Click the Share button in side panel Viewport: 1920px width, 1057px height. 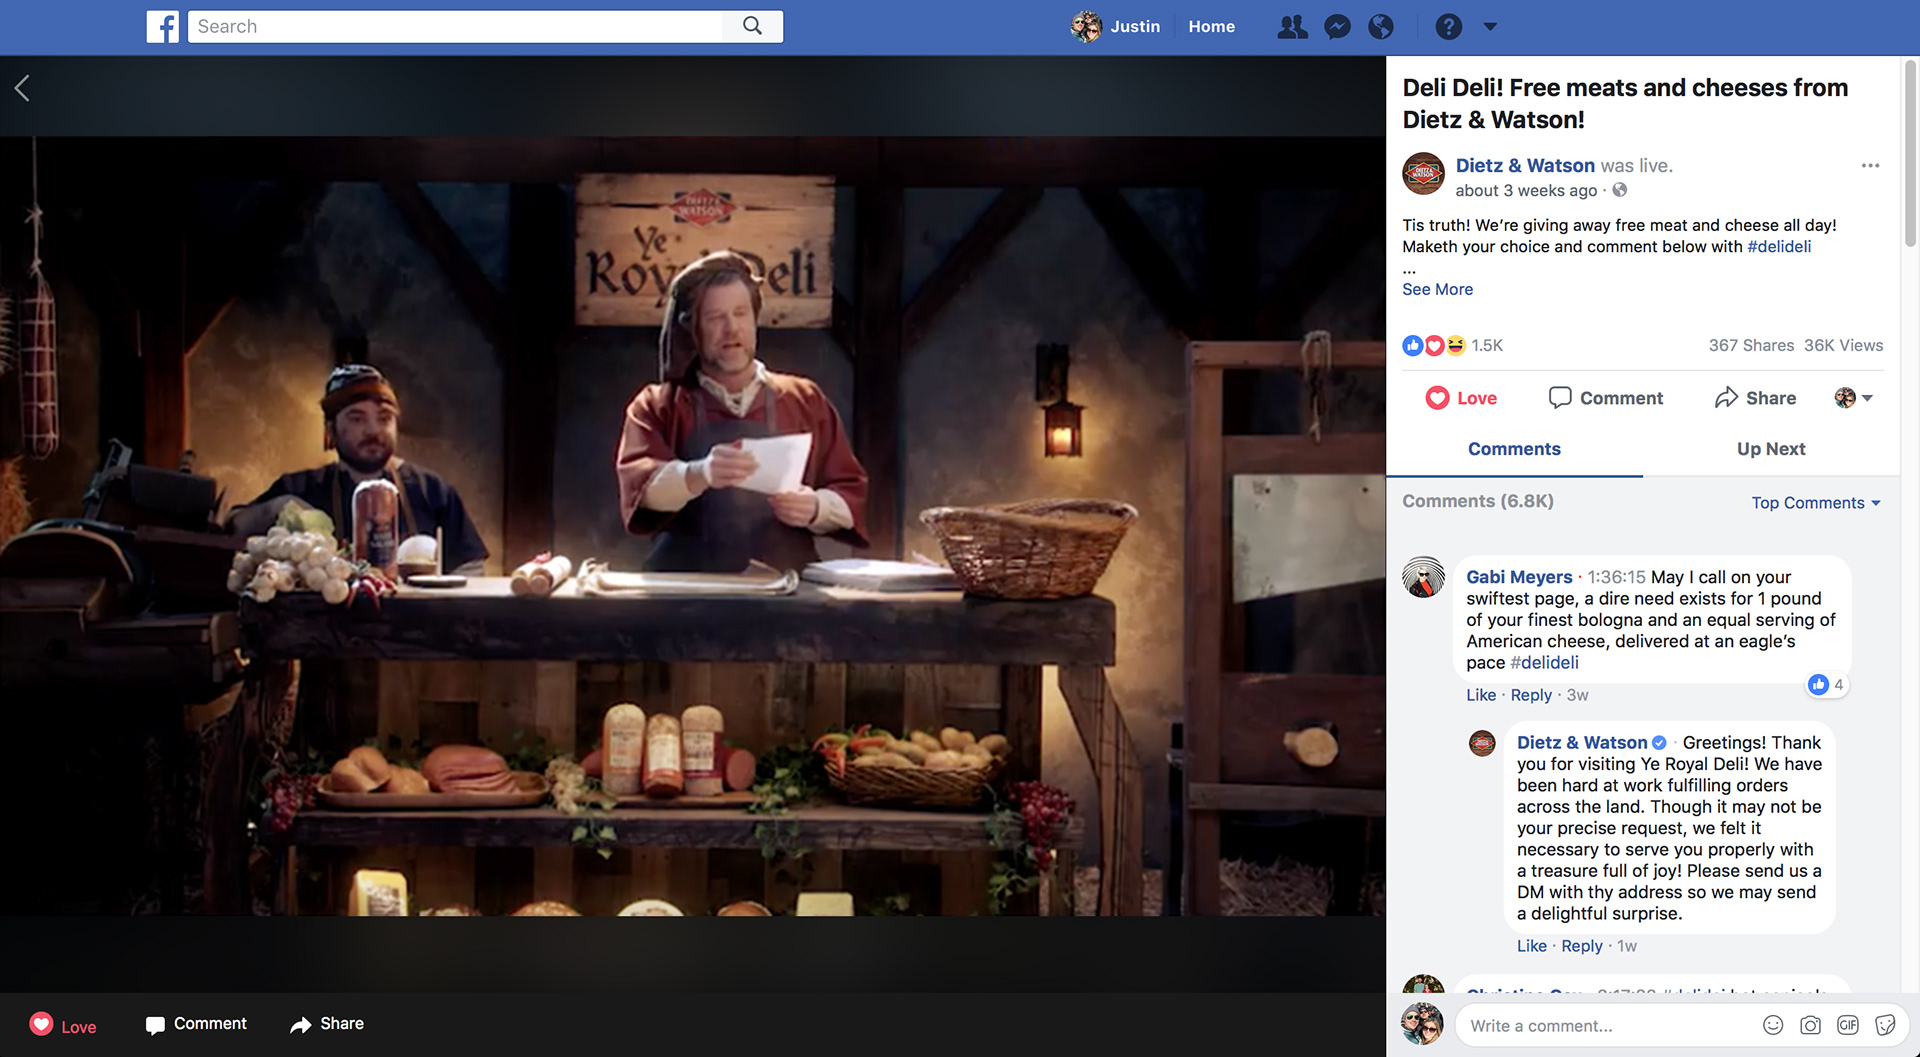point(1755,398)
